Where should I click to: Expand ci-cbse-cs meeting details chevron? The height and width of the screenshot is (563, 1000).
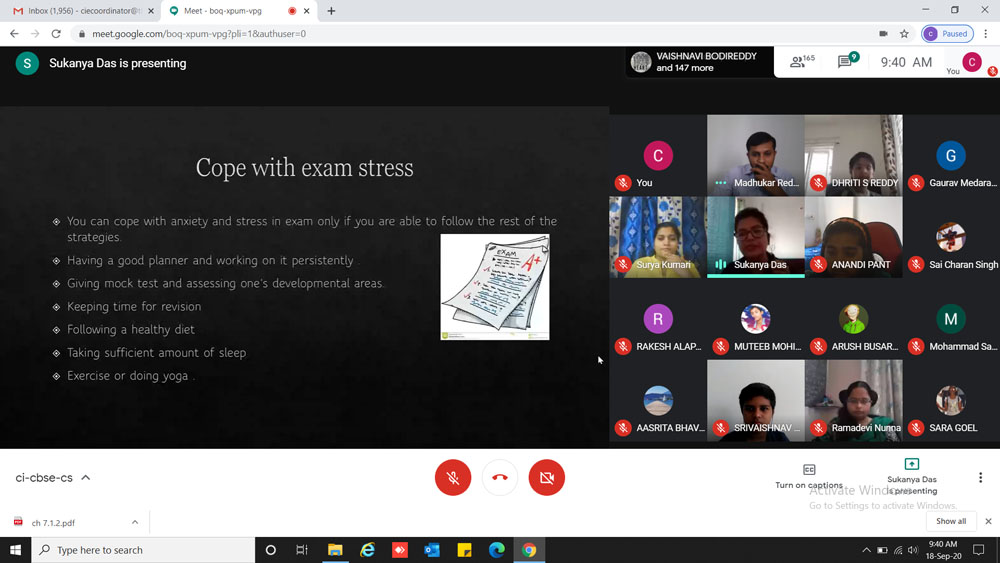click(86, 478)
